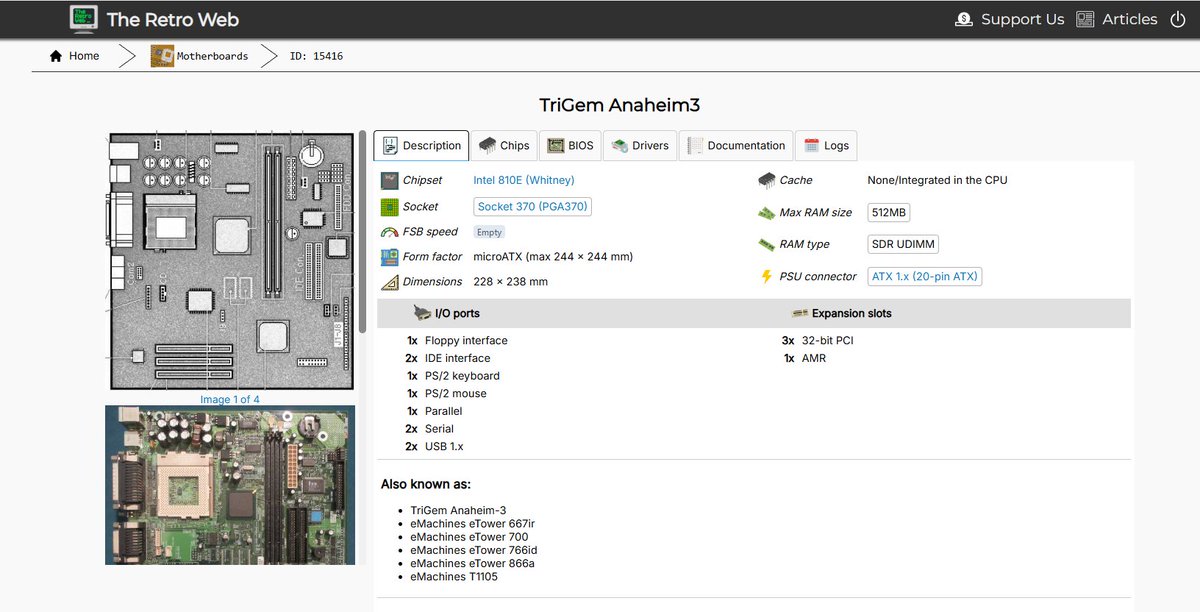Click the USB 1.x port entry
The width and height of the screenshot is (1200, 612).
[444, 447]
